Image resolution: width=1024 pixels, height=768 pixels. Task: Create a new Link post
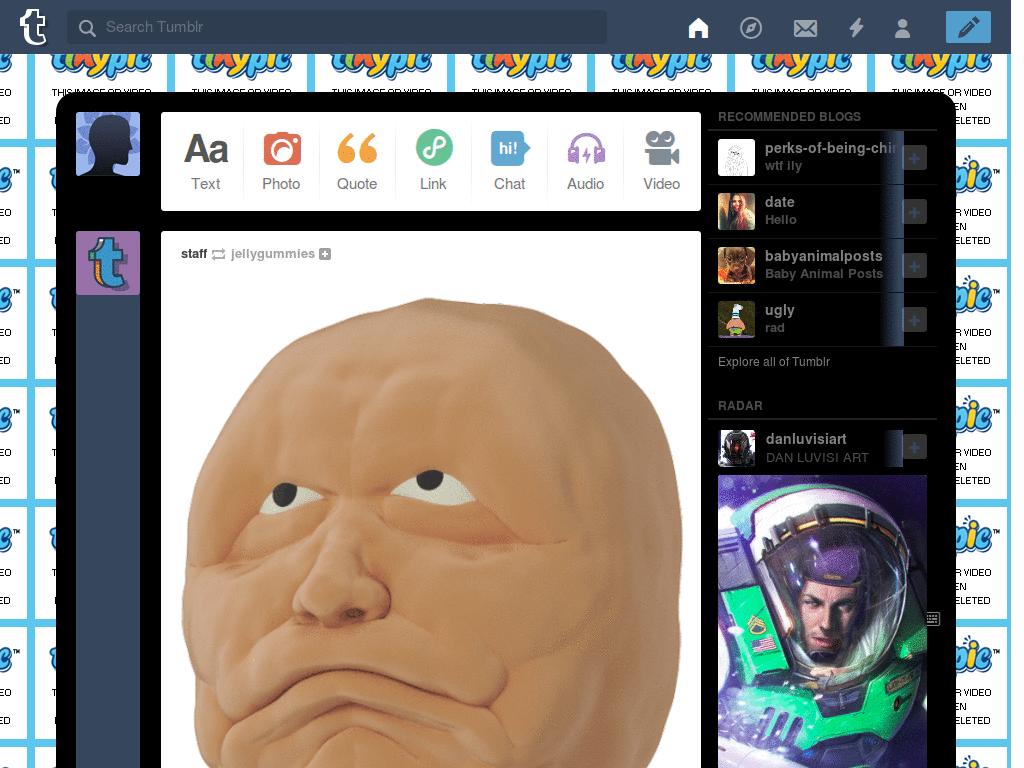click(433, 161)
